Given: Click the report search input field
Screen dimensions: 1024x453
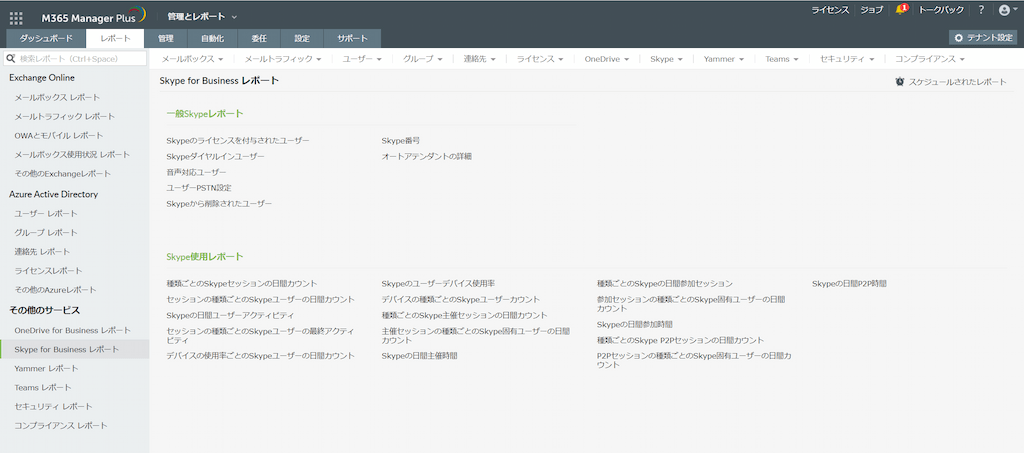Looking at the screenshot, I should (x=80, y=59).
